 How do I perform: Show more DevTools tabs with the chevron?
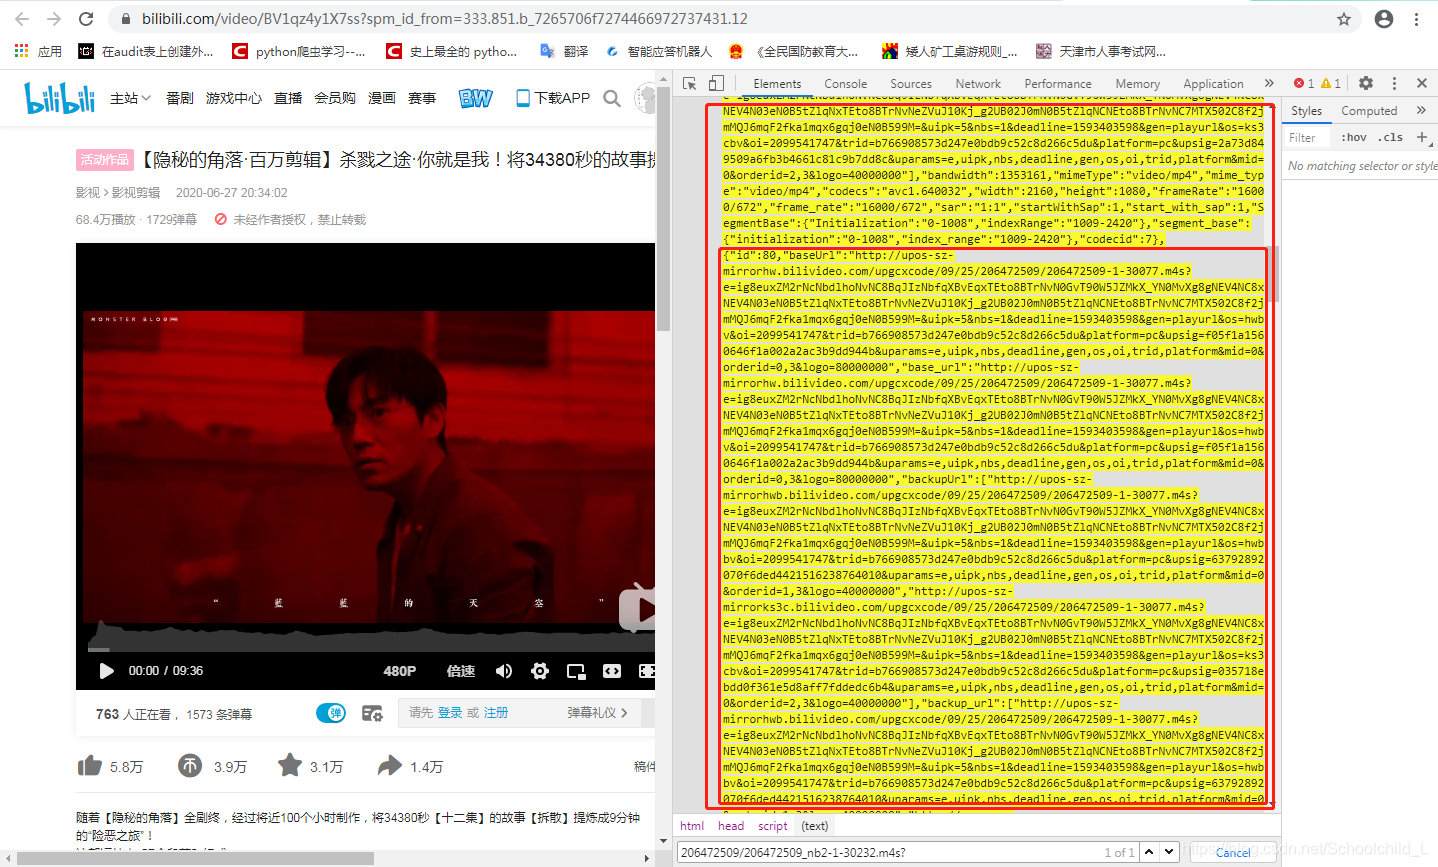[x=1269, y=84]
